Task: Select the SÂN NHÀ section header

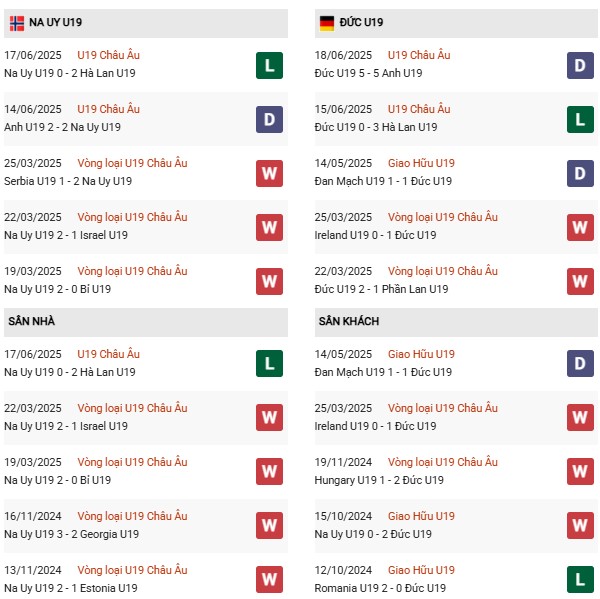Action: (146, 322)
